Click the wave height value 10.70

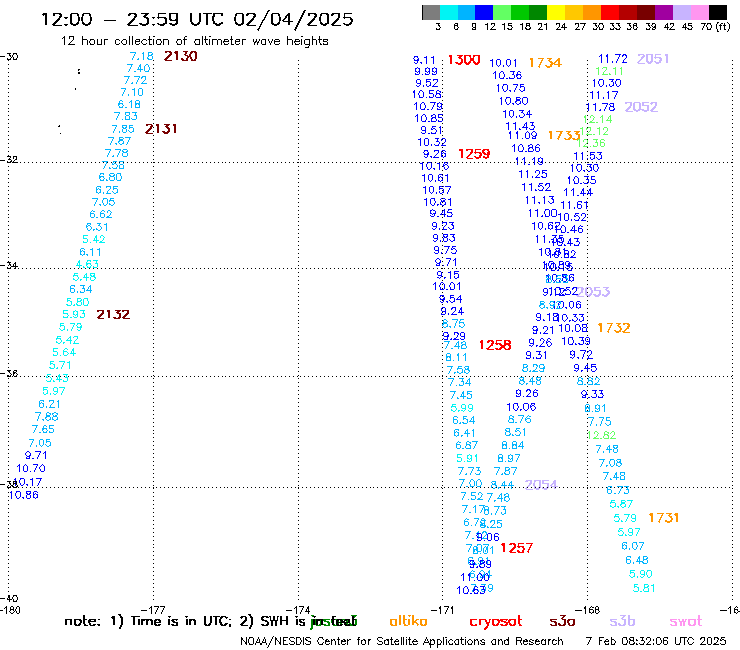click(31, 468)
